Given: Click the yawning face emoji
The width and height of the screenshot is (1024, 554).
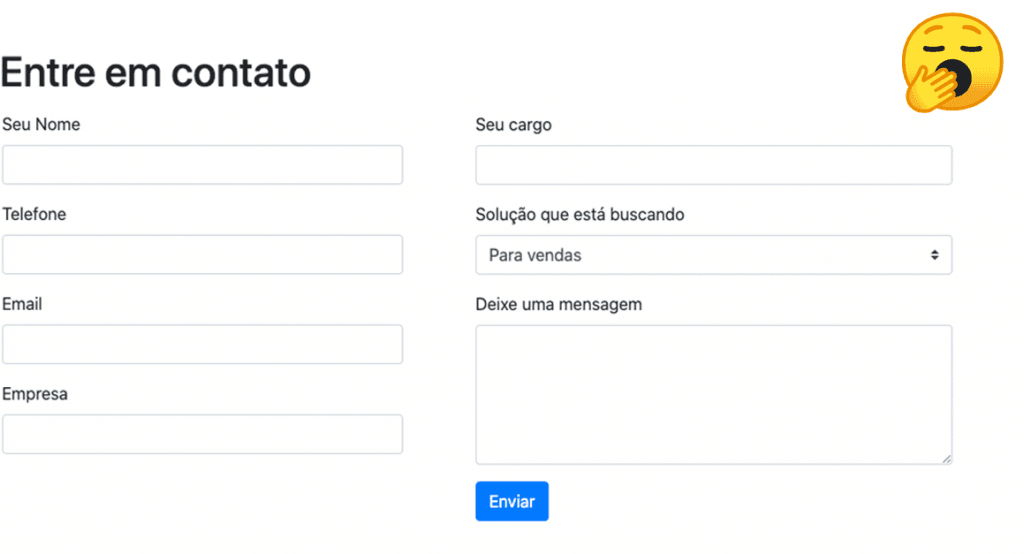Looking at the screenshot, I should [x=952, y=63].
